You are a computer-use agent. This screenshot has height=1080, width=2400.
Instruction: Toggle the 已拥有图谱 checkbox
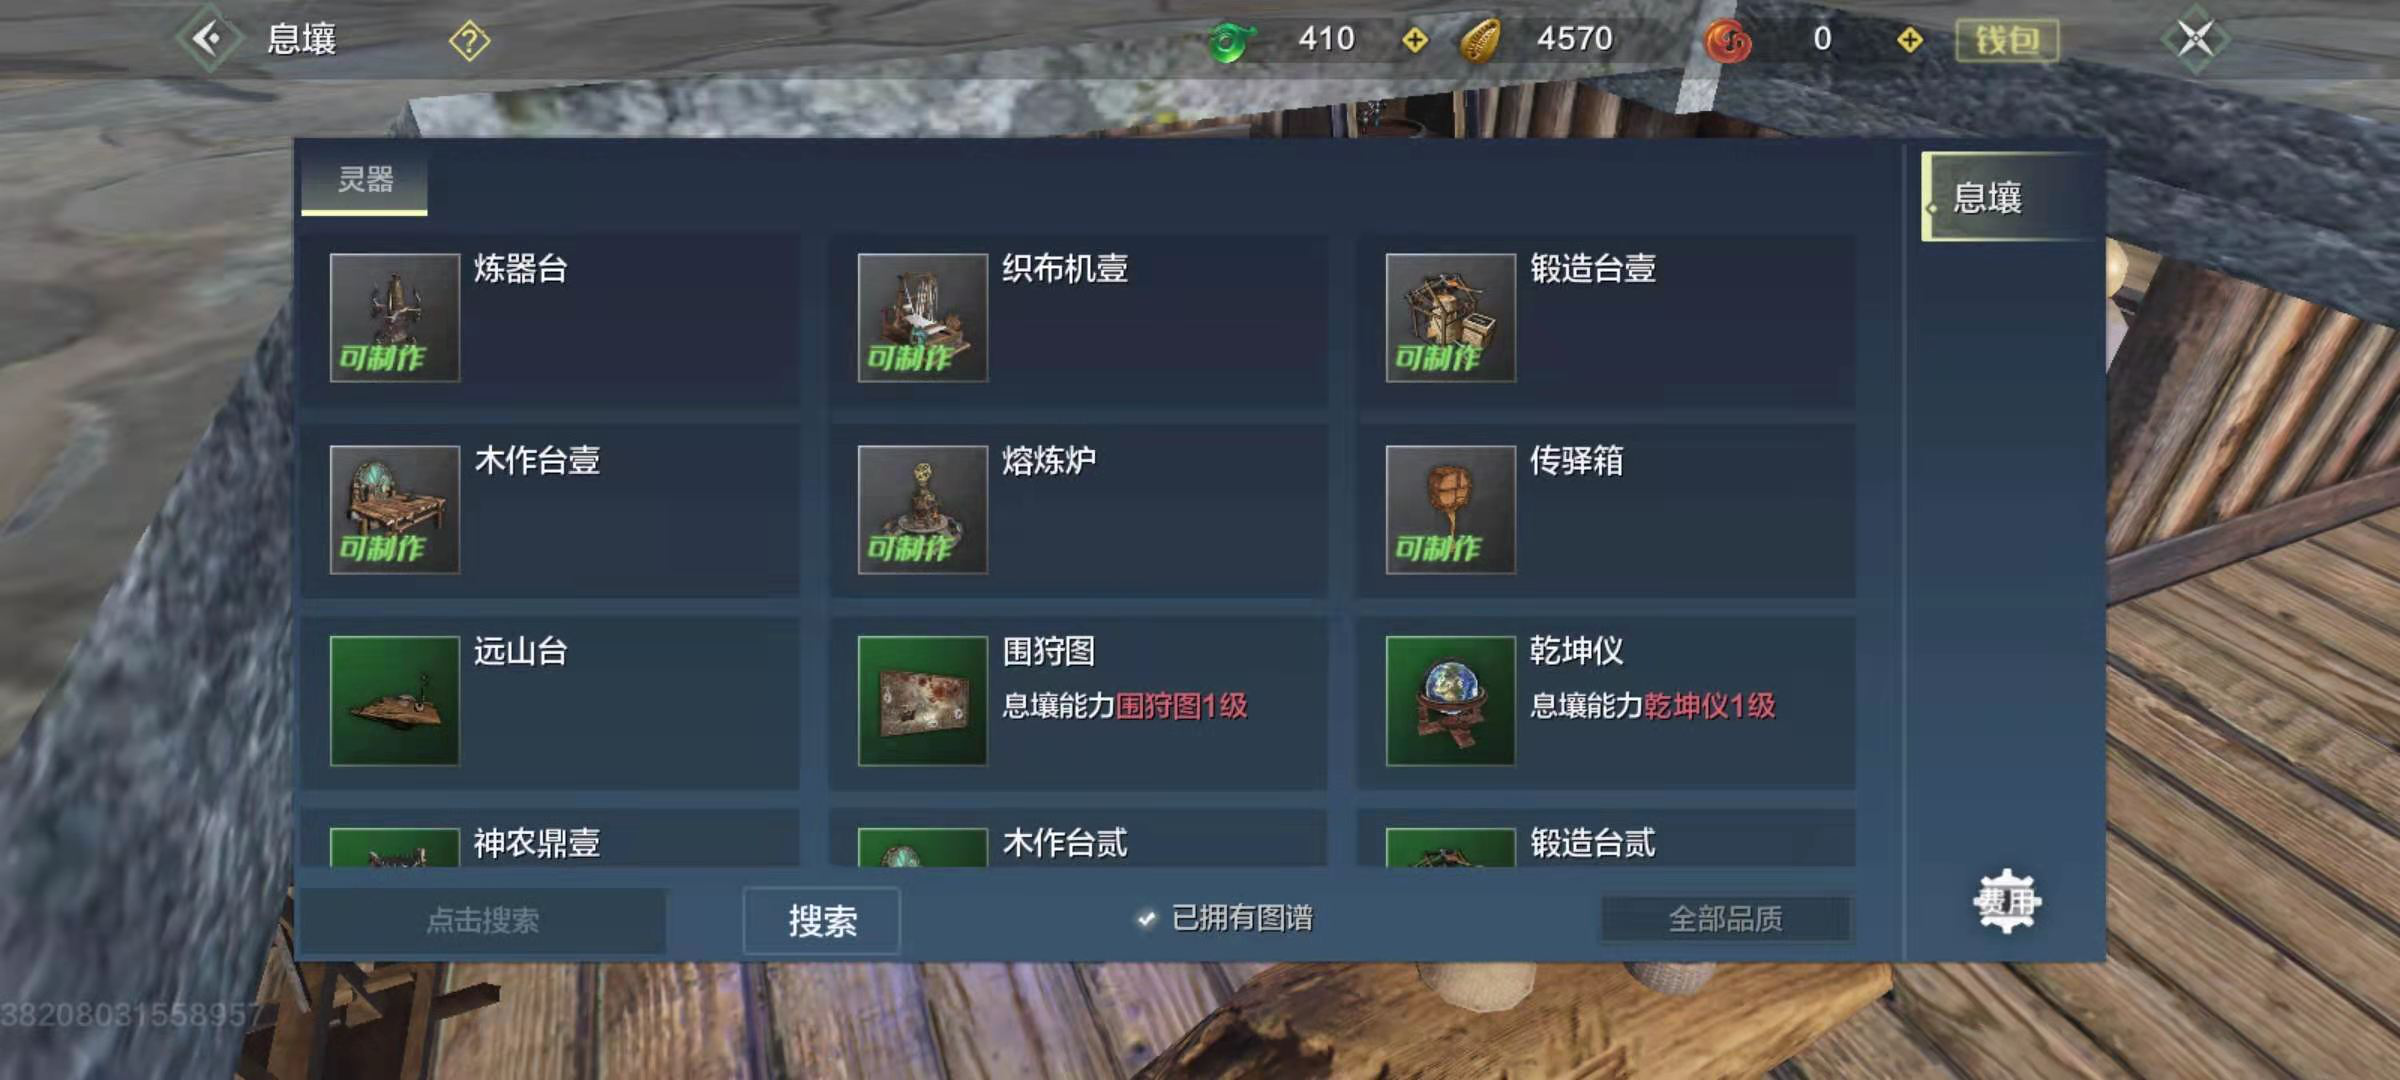tap(1147, 918)
